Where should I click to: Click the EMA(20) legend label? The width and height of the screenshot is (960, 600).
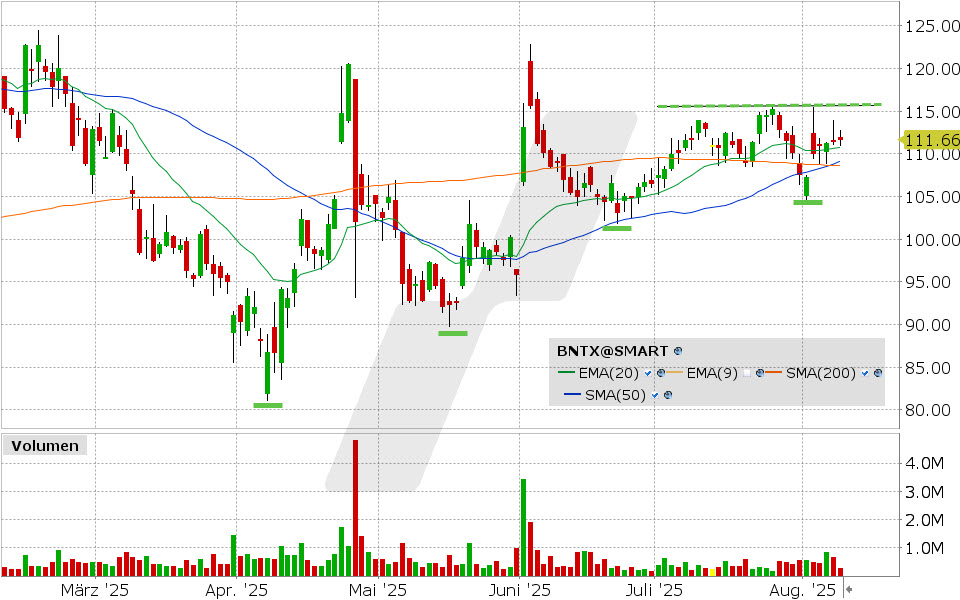pyautogui.click(x=609, y=373)
